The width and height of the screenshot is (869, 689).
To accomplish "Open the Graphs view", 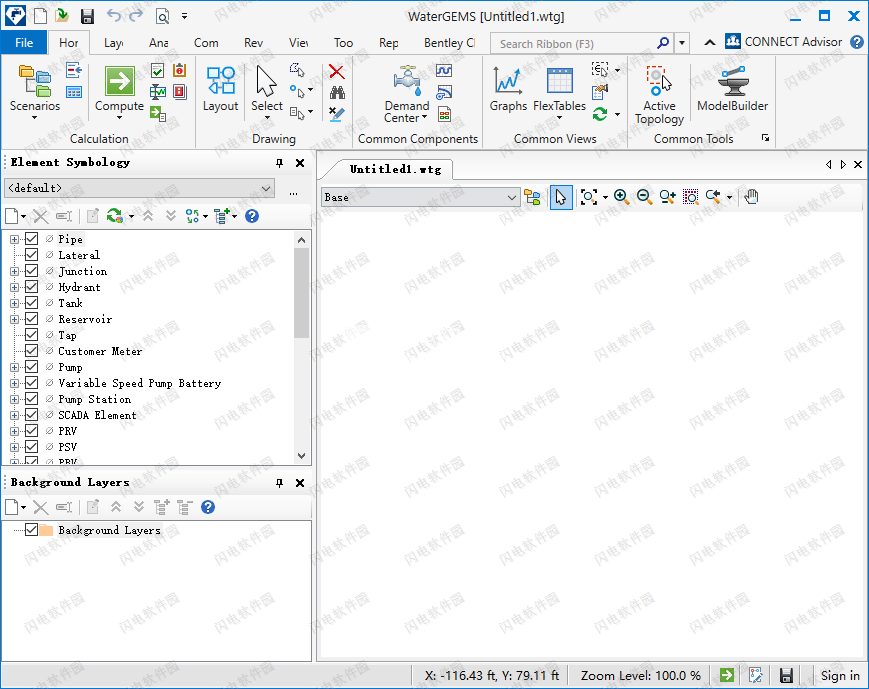I will (x=508, y=89).
